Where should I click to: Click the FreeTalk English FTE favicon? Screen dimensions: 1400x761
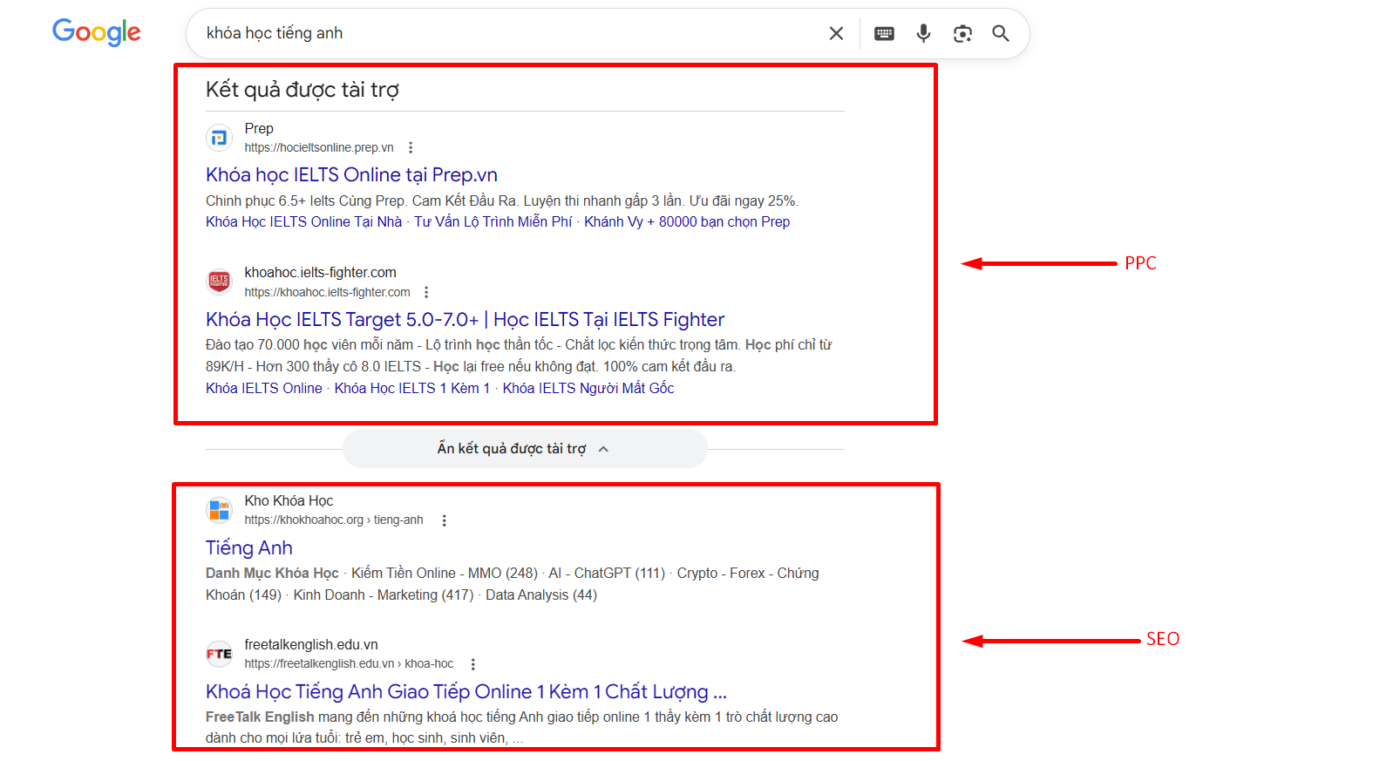click(x=219, y=654)
